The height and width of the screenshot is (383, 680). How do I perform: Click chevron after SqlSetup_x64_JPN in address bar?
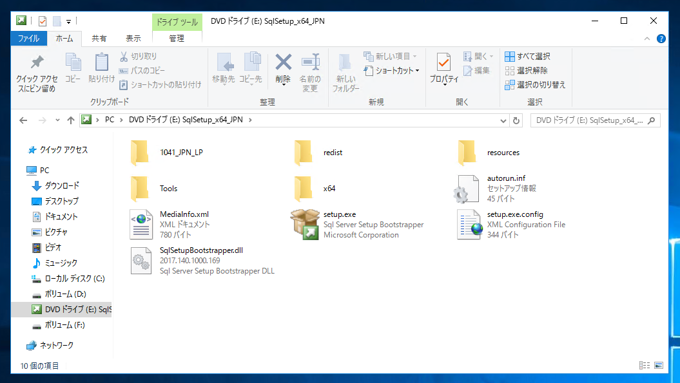pyautogui.click(x=250, y=120)
